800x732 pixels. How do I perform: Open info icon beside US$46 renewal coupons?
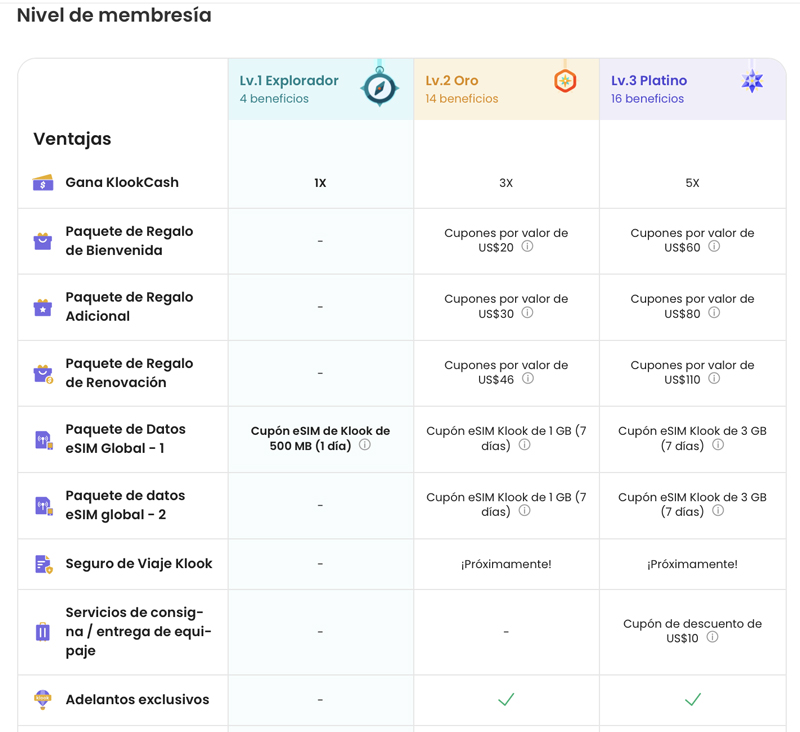click(528, 378)
